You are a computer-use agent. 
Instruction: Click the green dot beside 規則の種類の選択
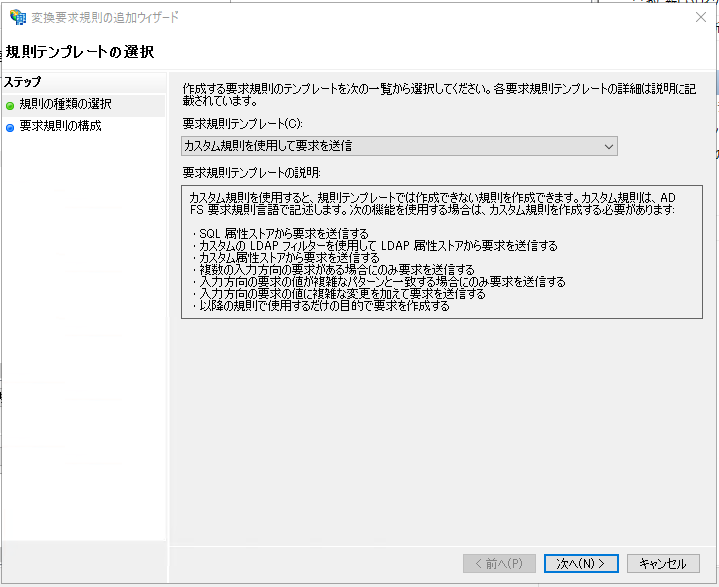tap(10, 106)
